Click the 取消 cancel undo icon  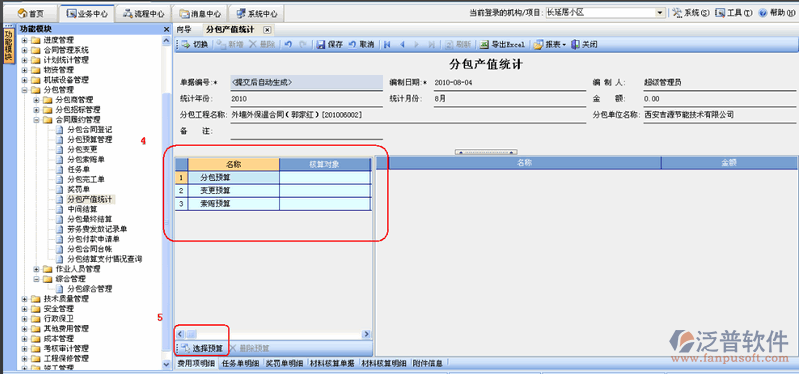click(x=352, y=44)
